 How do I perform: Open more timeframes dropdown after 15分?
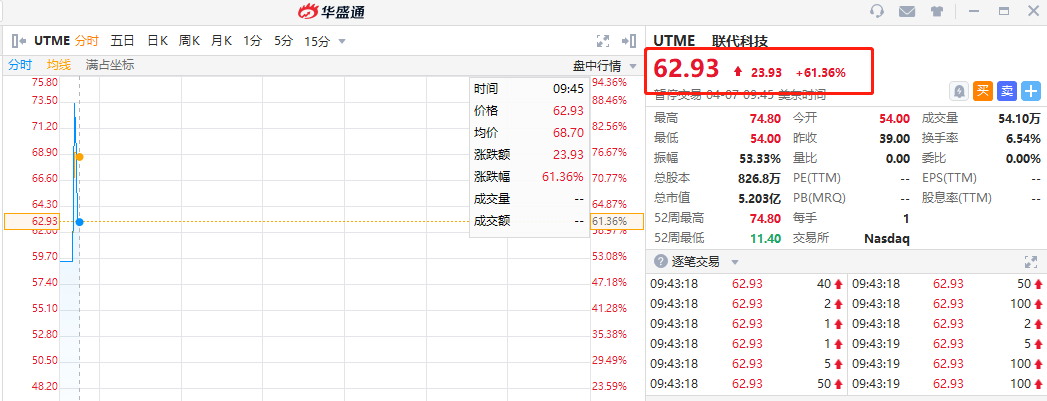pos(342,41)
